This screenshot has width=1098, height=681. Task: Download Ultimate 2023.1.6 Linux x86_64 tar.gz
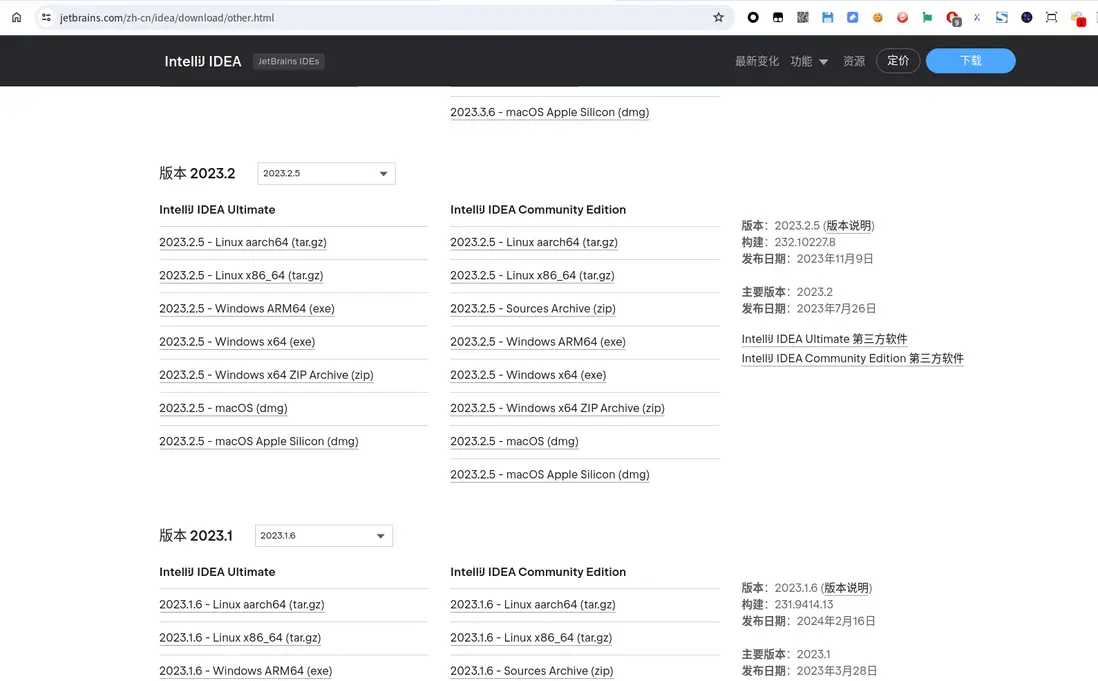(239, 638)
